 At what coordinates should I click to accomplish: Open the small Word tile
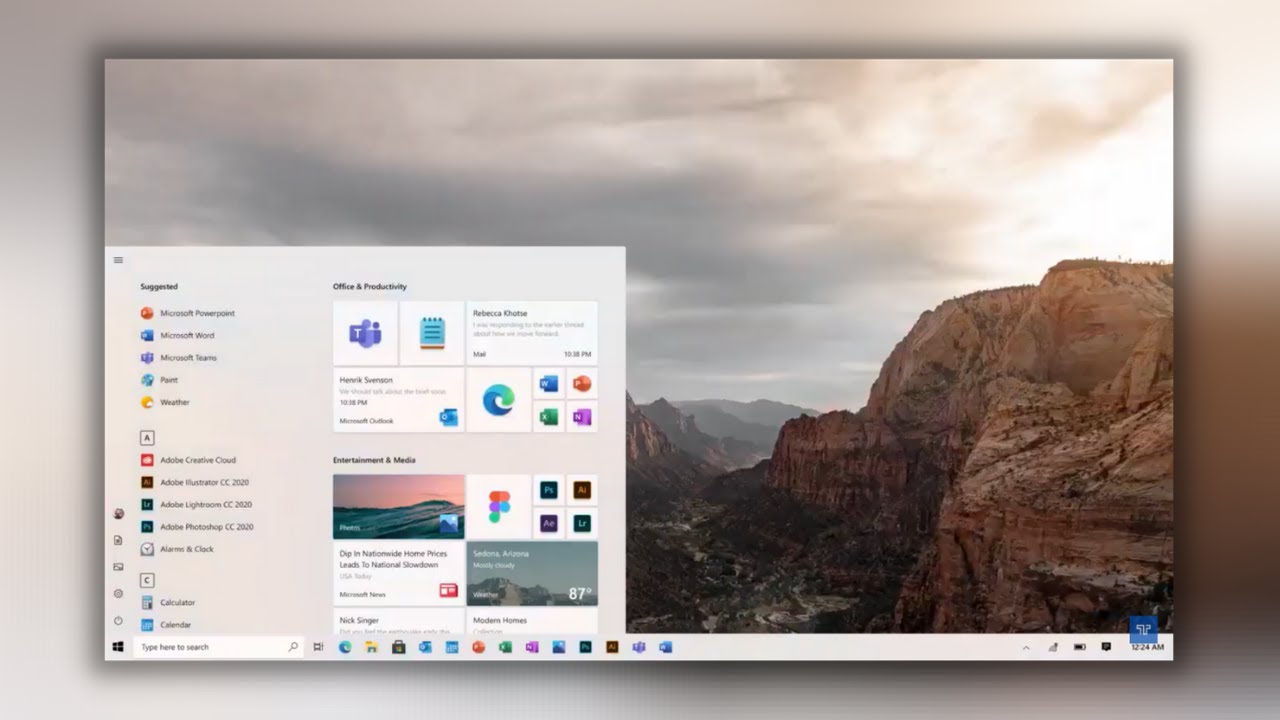(548, 383)
